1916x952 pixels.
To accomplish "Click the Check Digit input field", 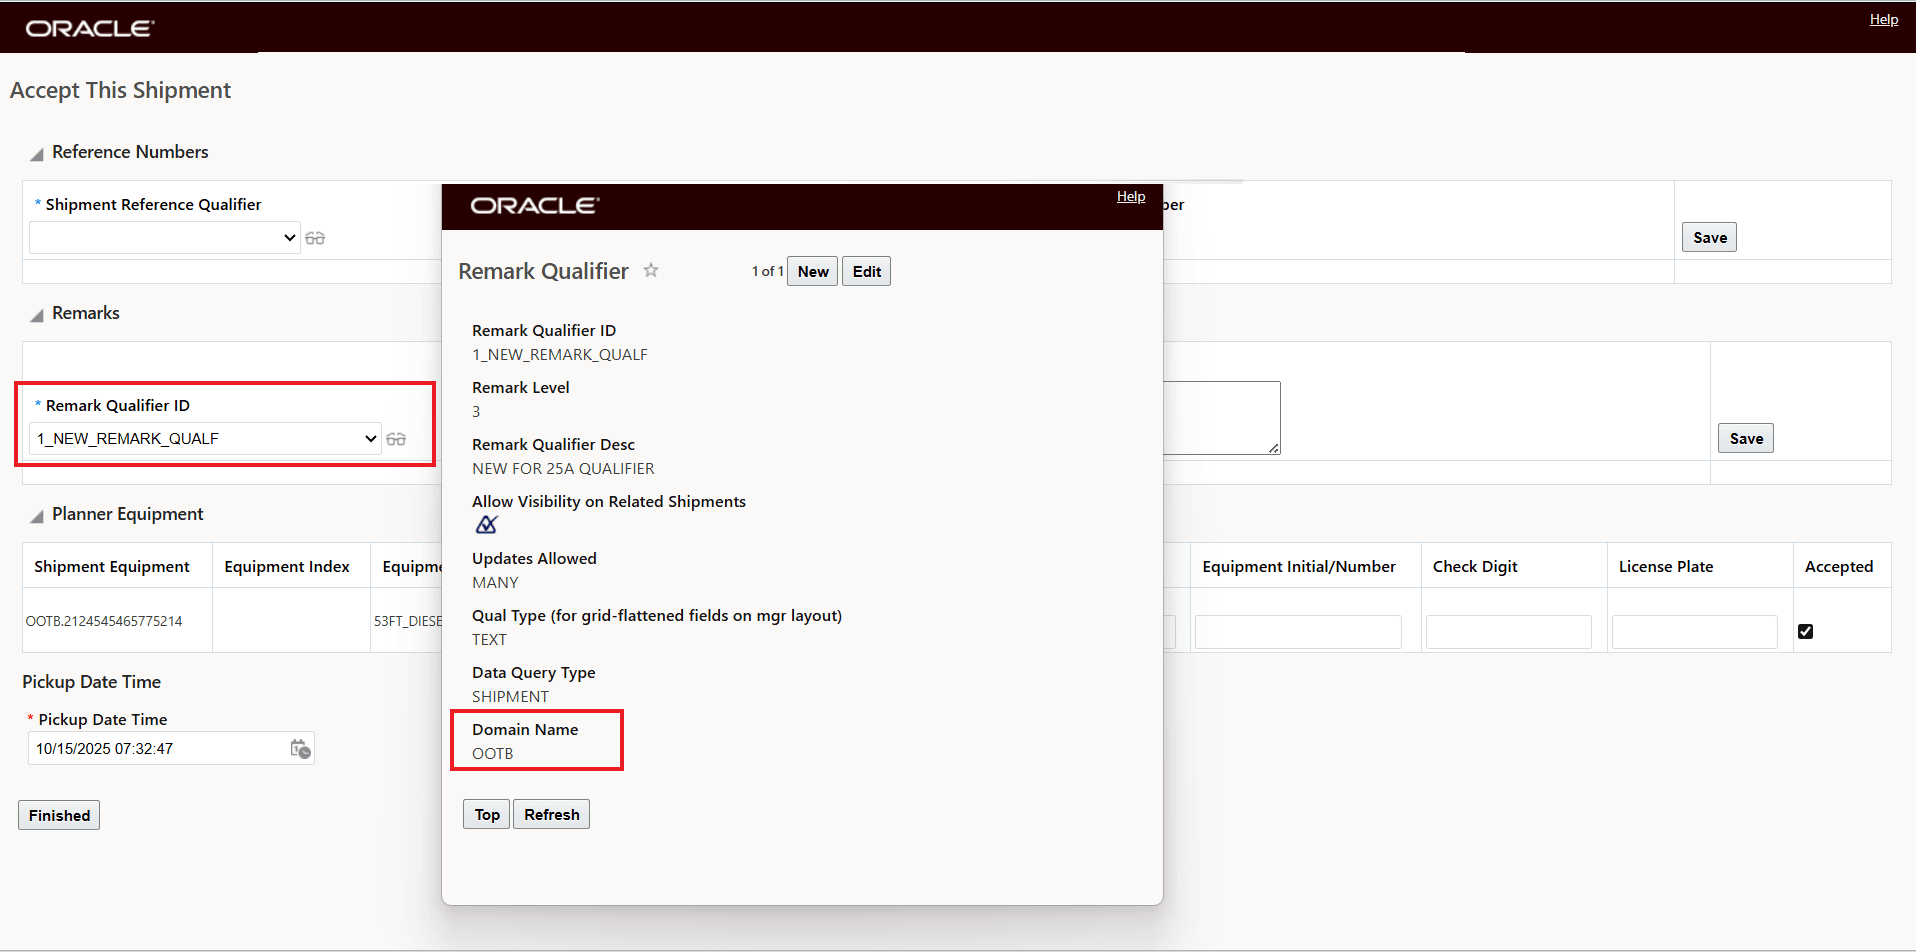I will [1509, 632].
